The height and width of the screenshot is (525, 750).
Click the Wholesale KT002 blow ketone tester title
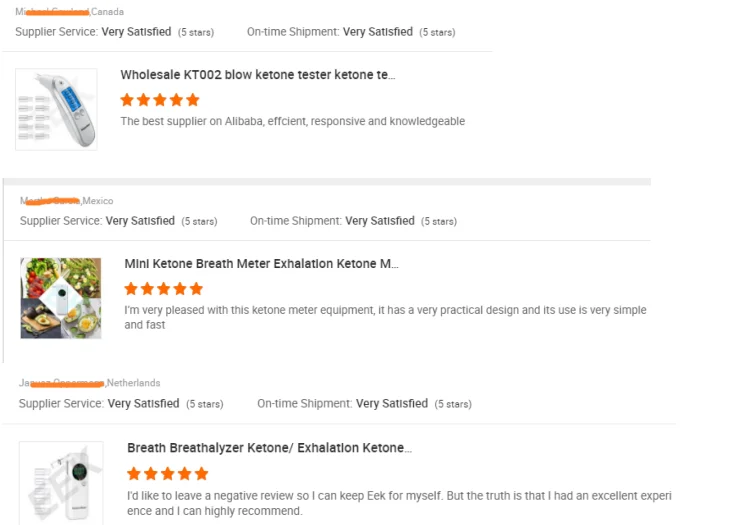[x=257, y=75]
